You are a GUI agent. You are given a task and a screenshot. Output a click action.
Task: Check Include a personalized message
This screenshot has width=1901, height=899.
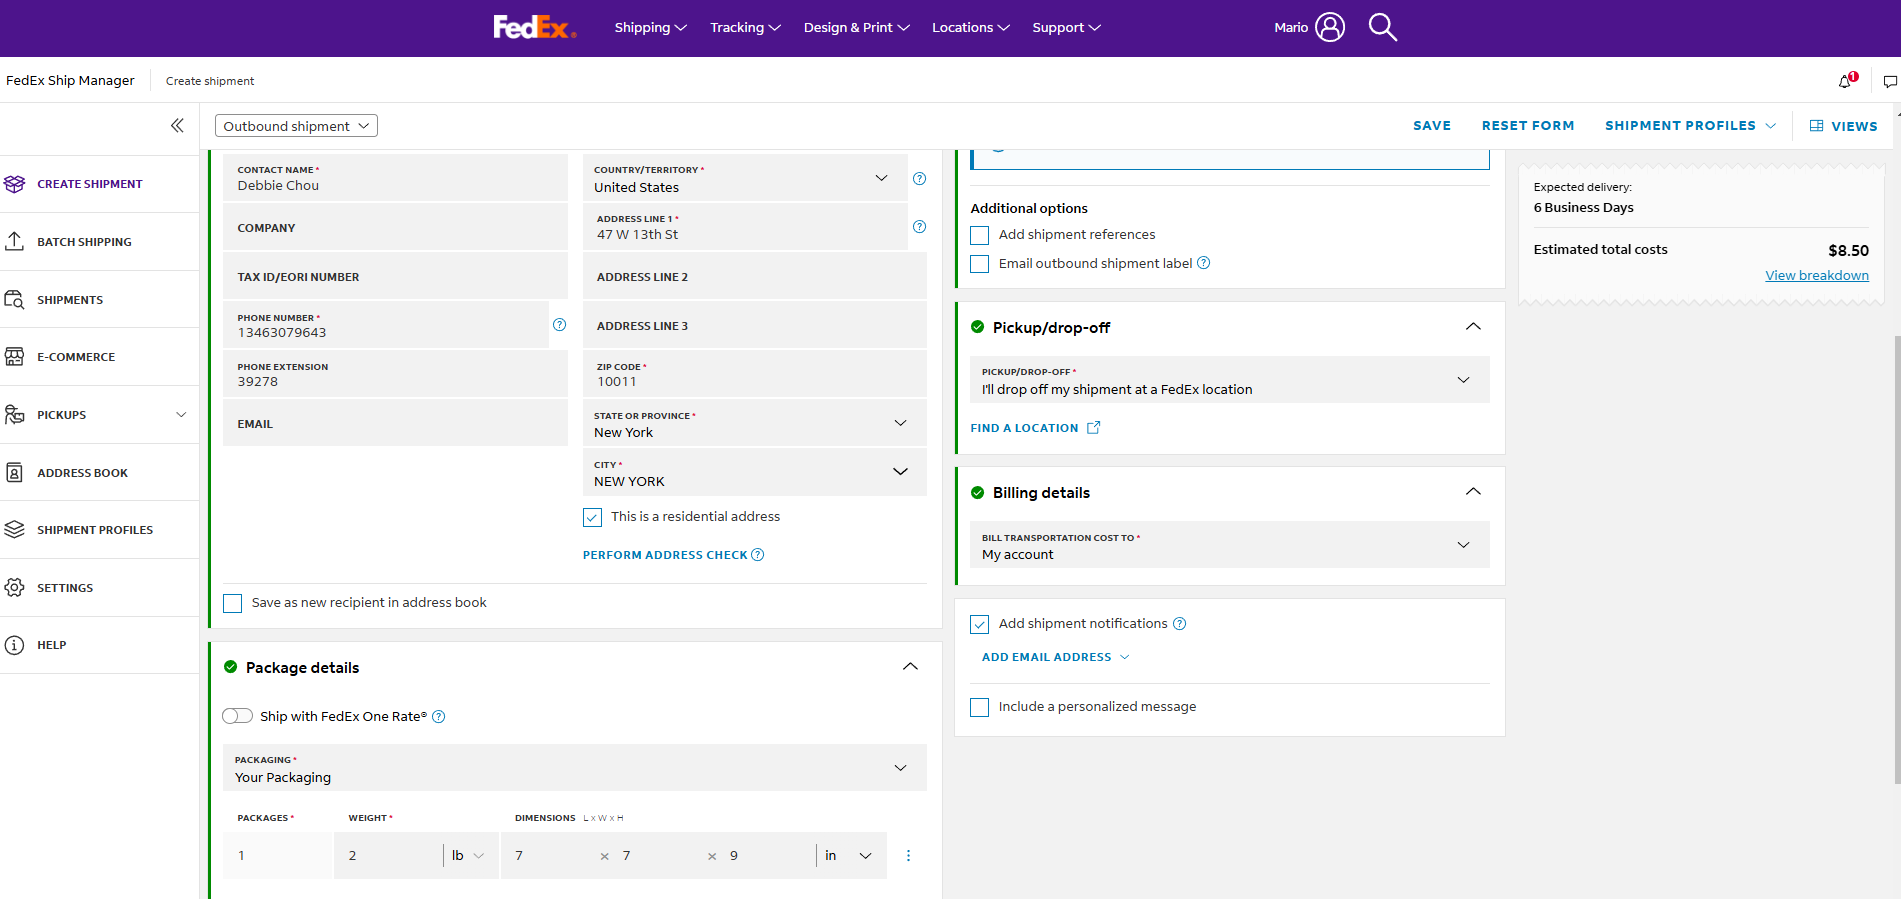click(x=979, y=707)
